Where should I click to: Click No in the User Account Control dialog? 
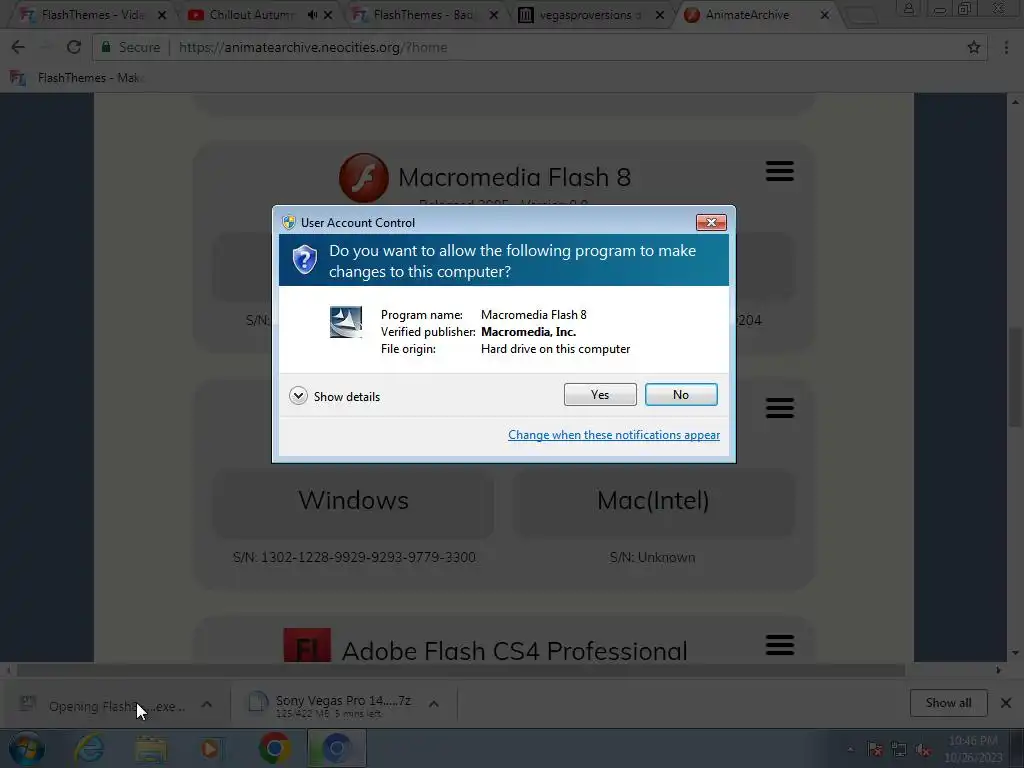pos(680,394)
